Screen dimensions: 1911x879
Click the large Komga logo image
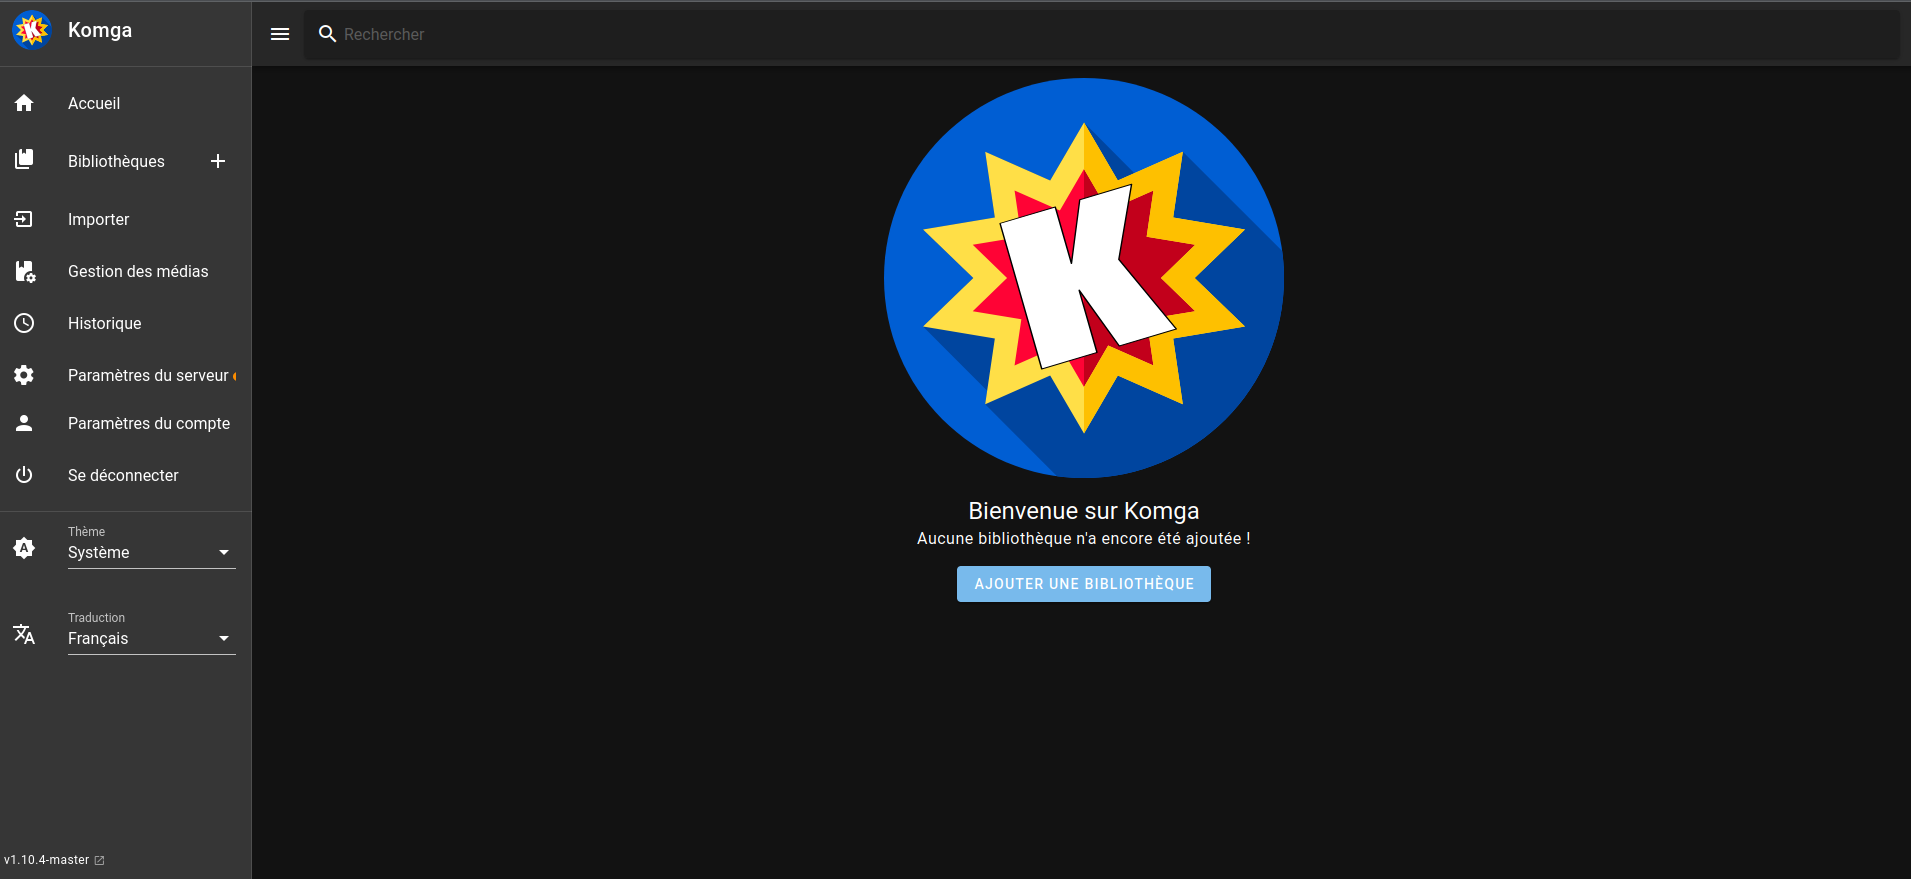coord(1084,278)
